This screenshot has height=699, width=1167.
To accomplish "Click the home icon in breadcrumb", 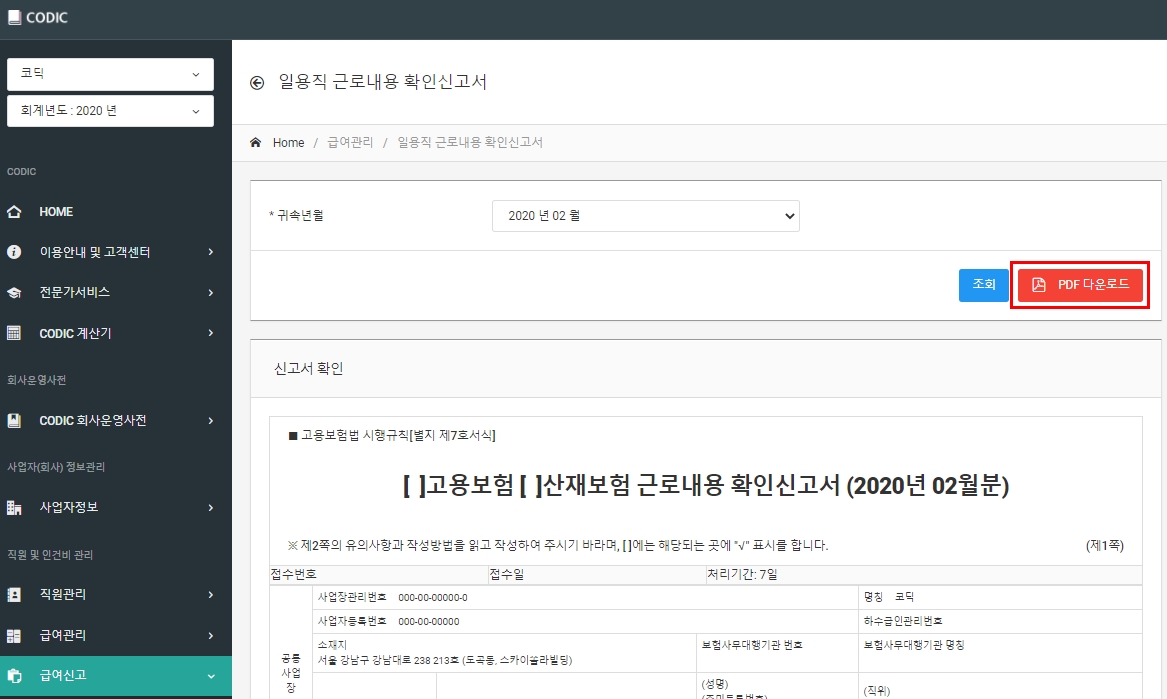I will [x=255, y=142].
